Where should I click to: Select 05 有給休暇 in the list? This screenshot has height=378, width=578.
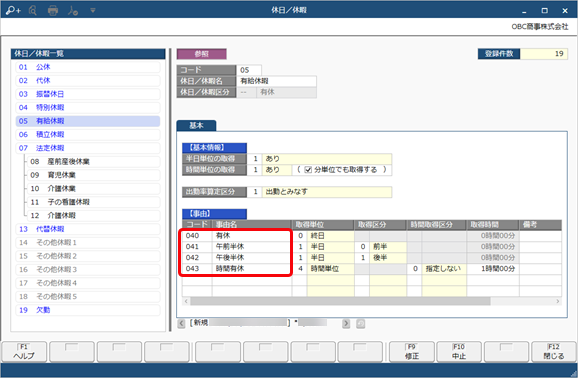pos(88,121)
